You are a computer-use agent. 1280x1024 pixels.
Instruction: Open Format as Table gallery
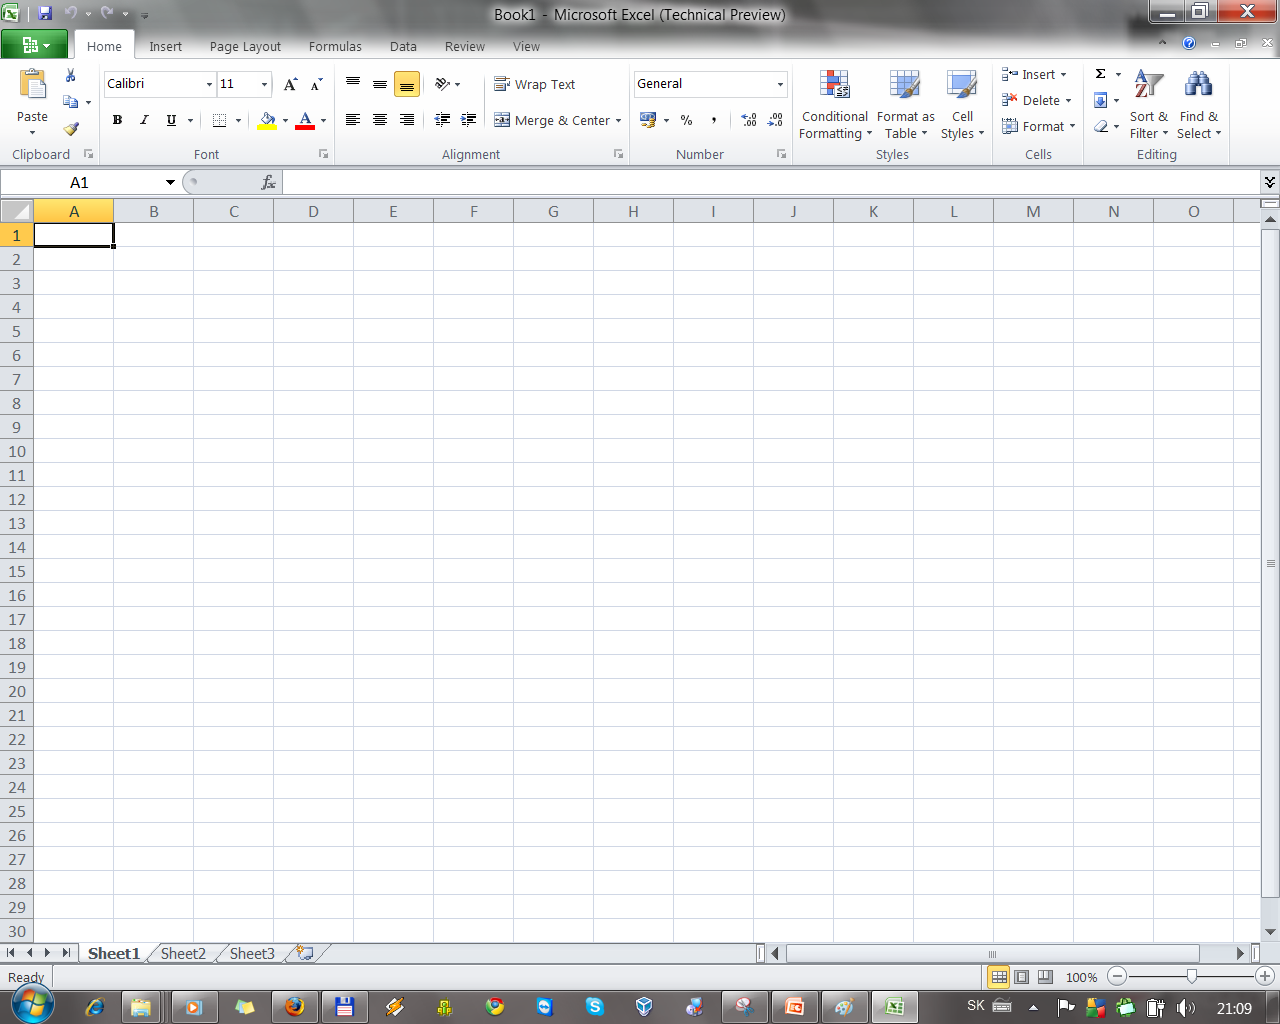click(906, 105)
